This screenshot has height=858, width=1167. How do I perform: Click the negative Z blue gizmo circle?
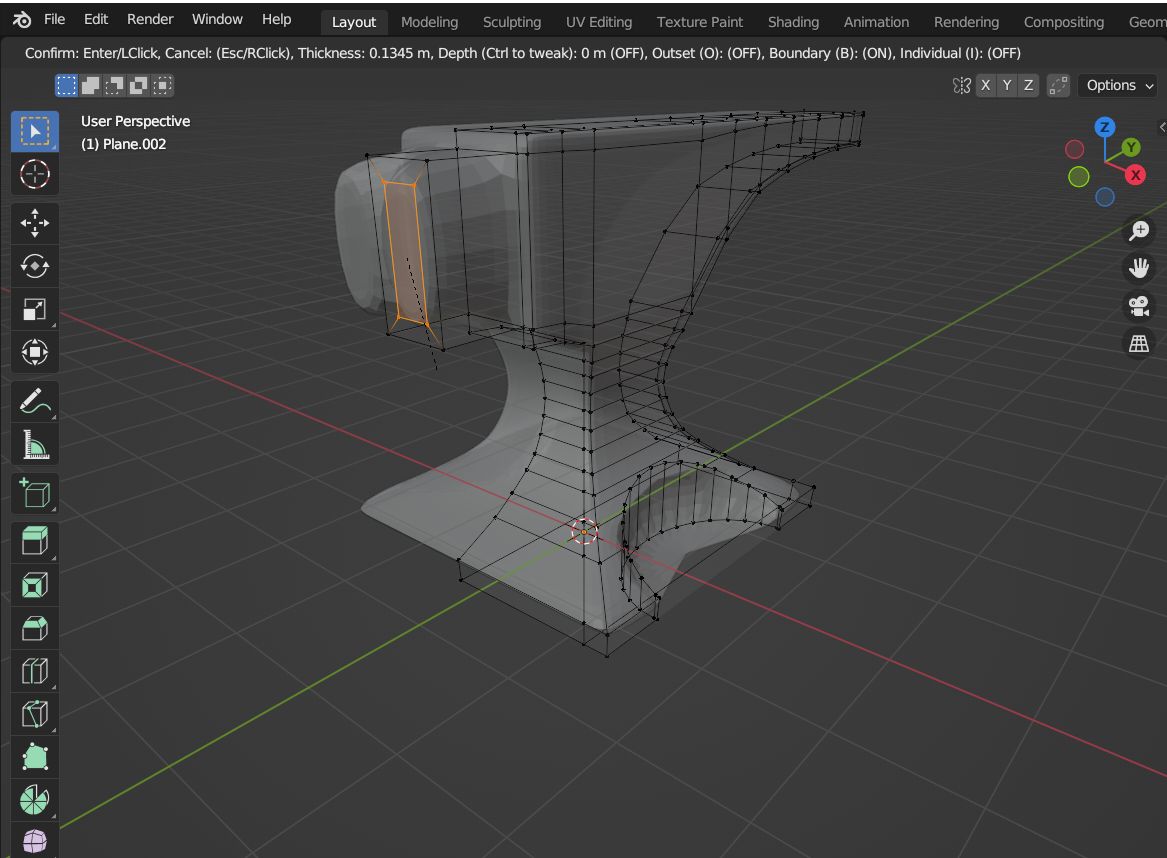(x=1104, y=197)
